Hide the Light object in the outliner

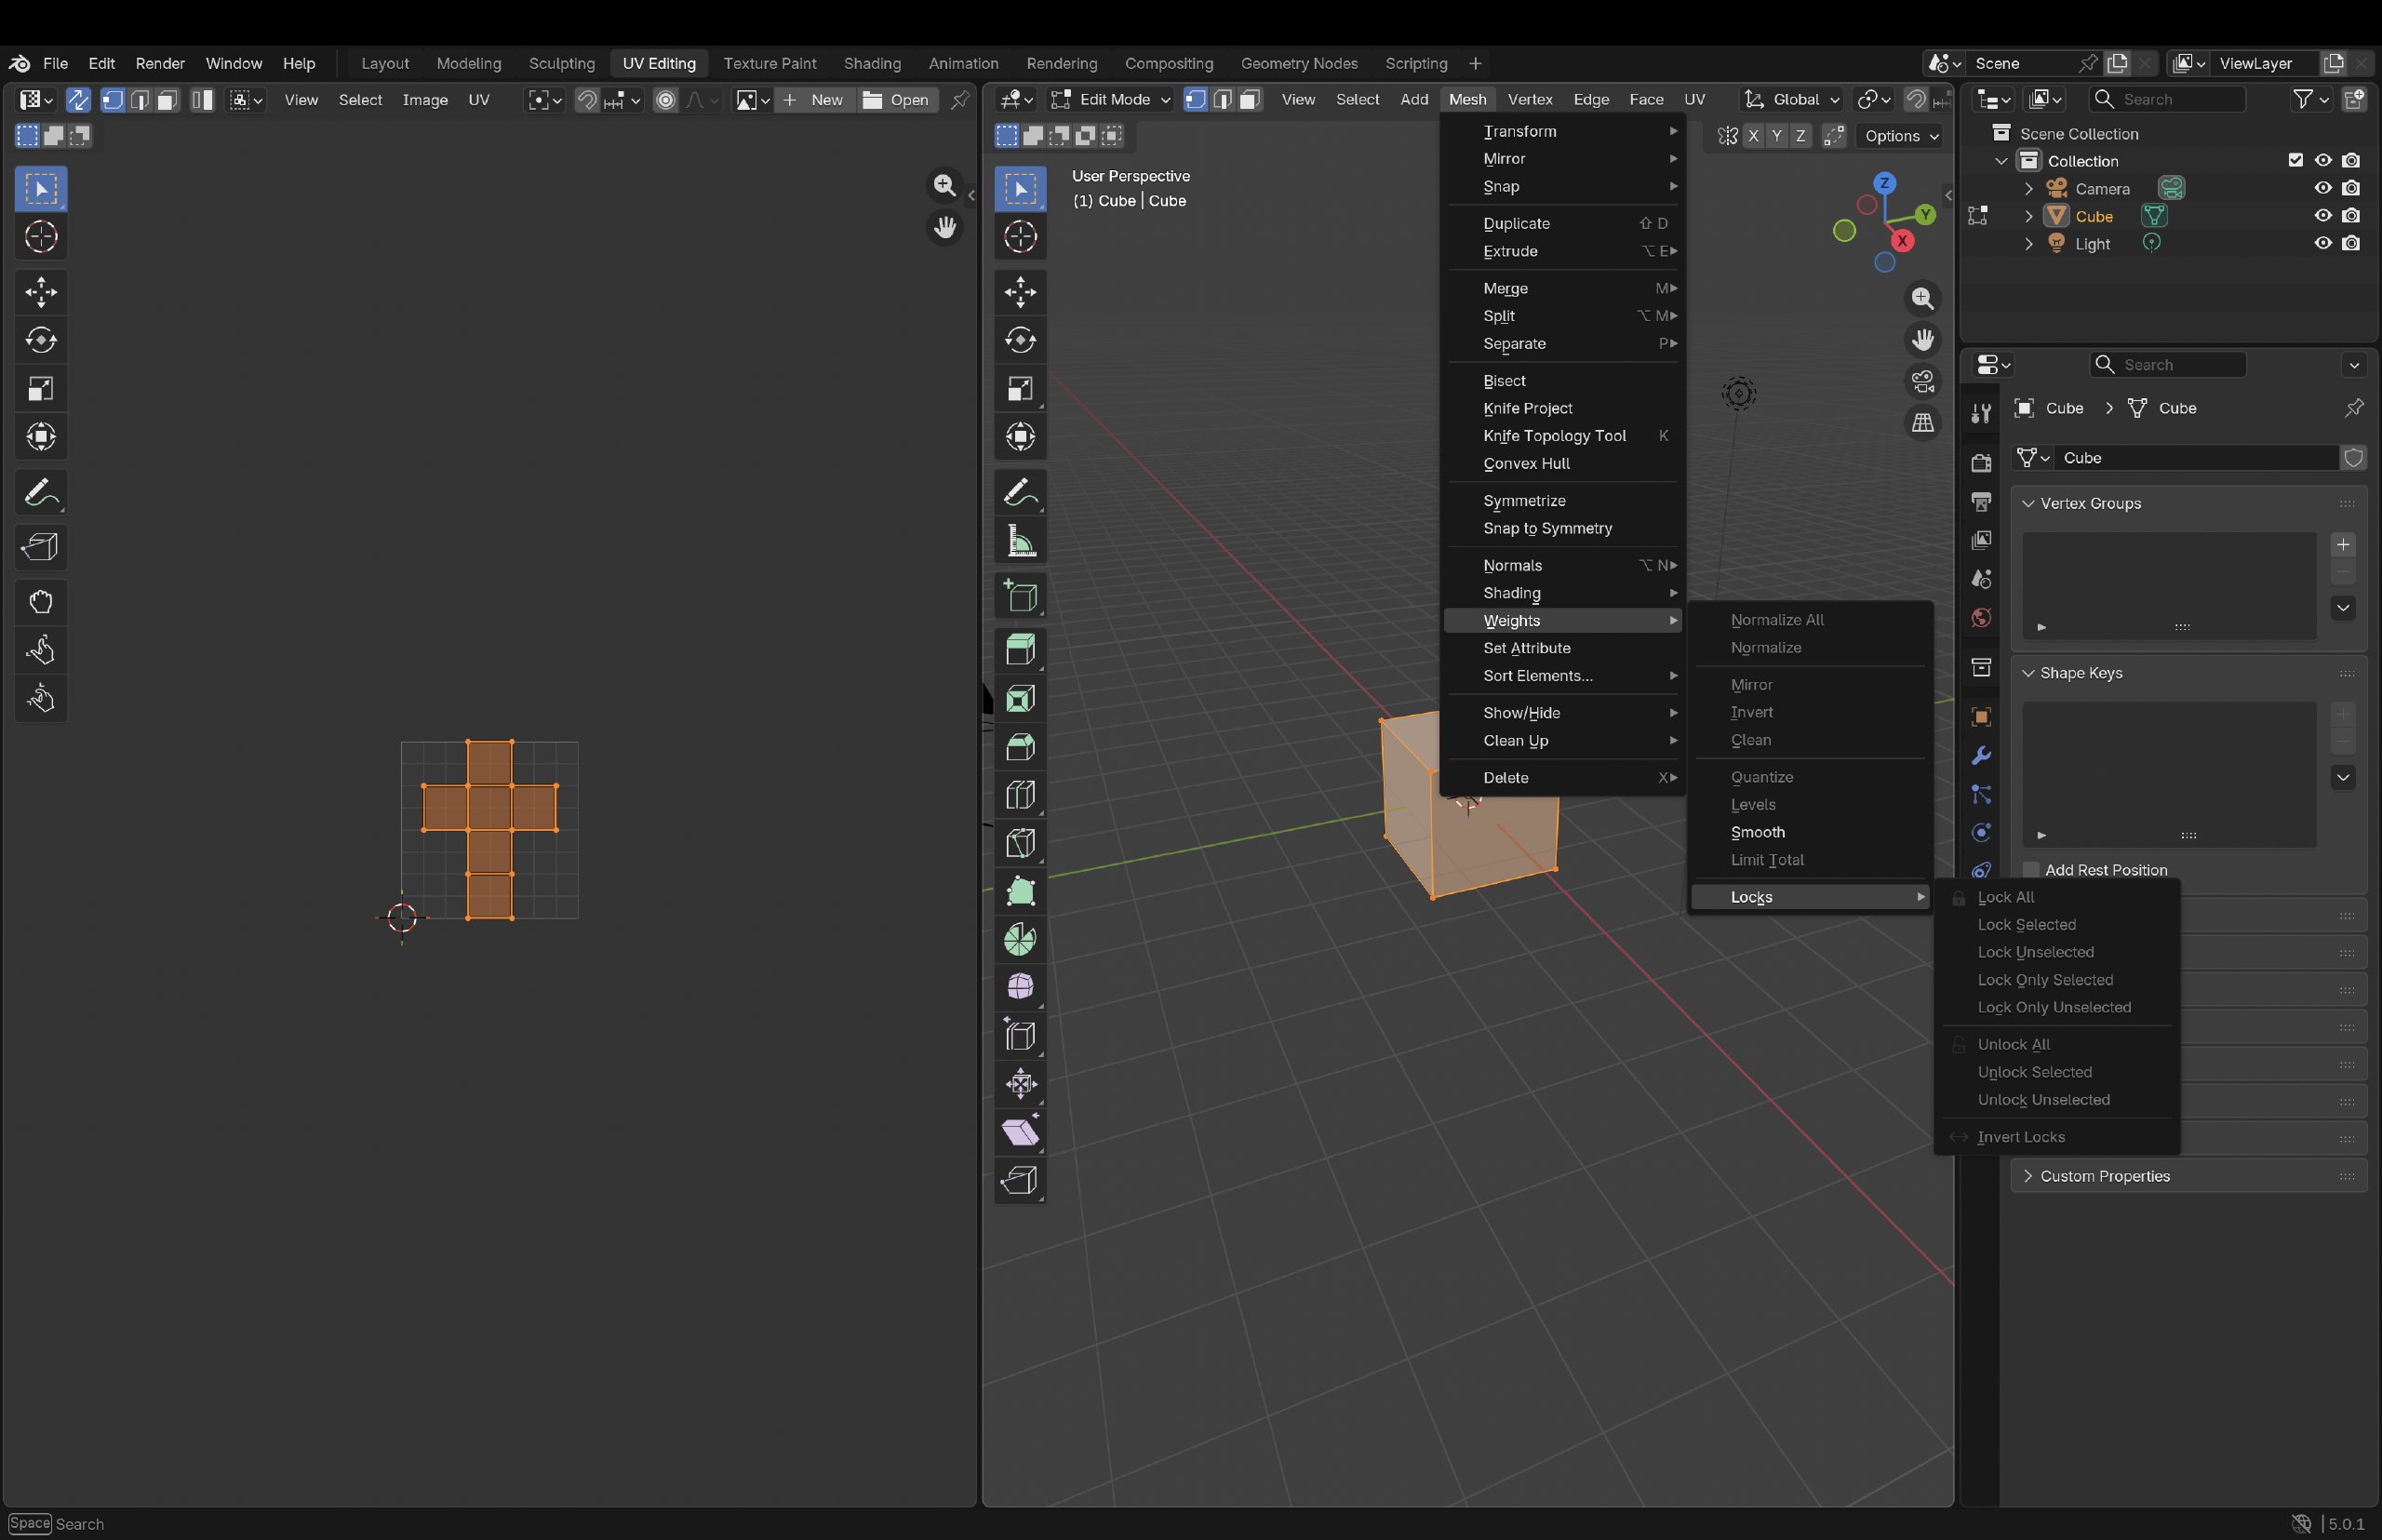click(x=2322, y=242)
